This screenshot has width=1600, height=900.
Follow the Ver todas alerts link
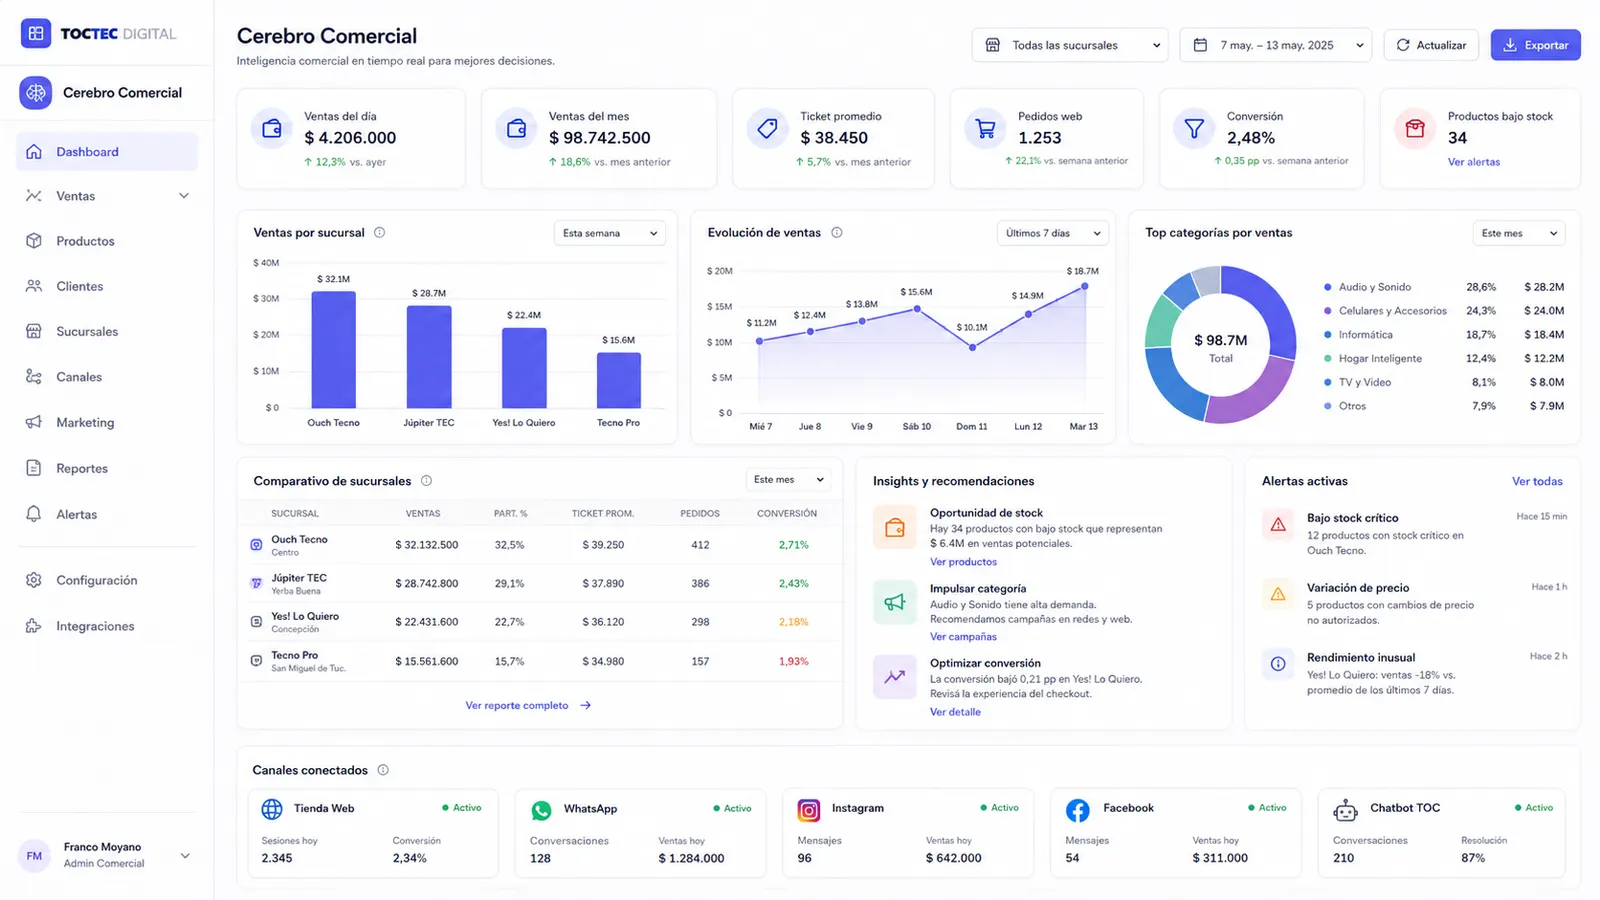(1537, 481)
